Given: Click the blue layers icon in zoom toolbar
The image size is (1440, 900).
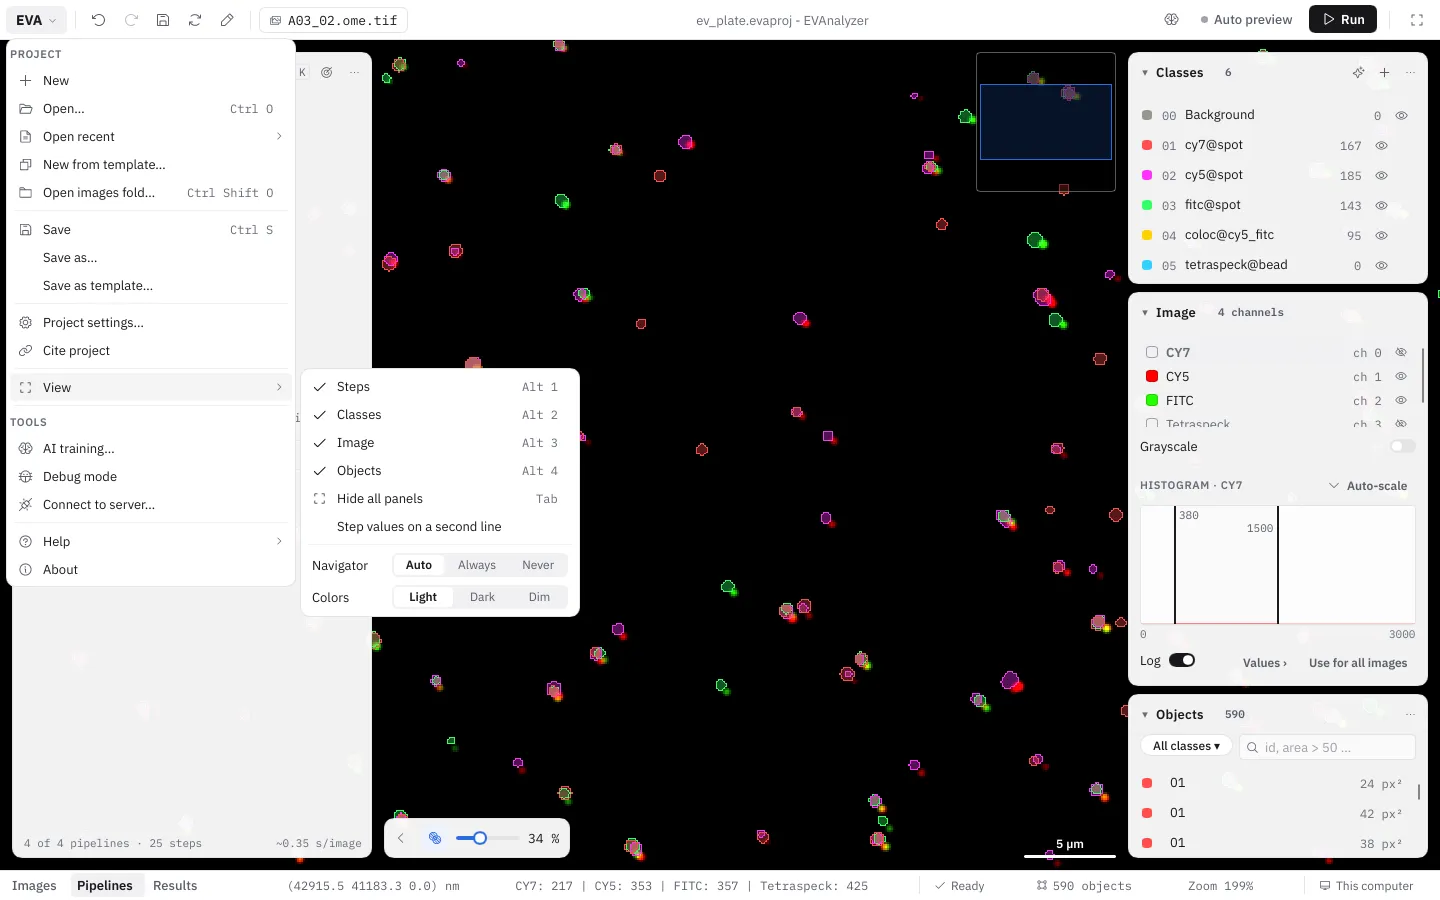Looking at the screenshot, I should 435,839.
